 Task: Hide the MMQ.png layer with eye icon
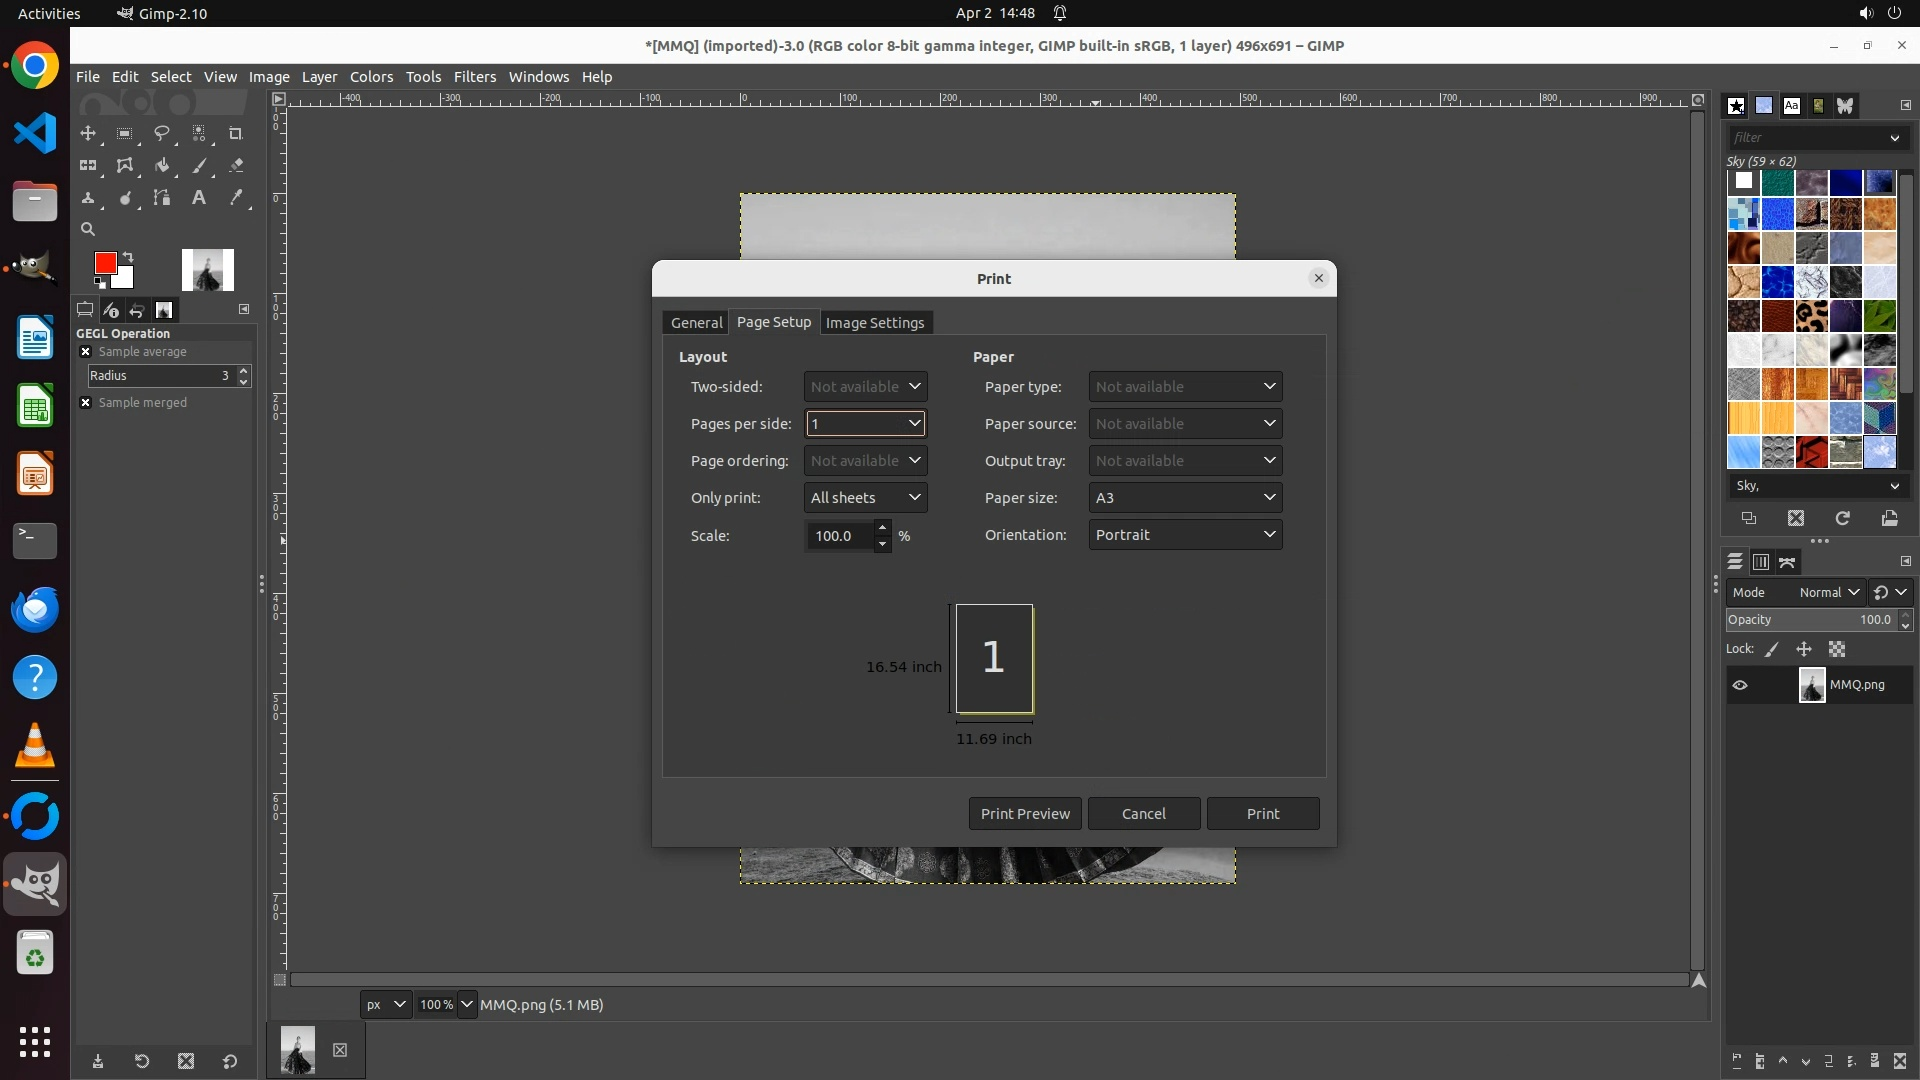(x=1740, y=685)
